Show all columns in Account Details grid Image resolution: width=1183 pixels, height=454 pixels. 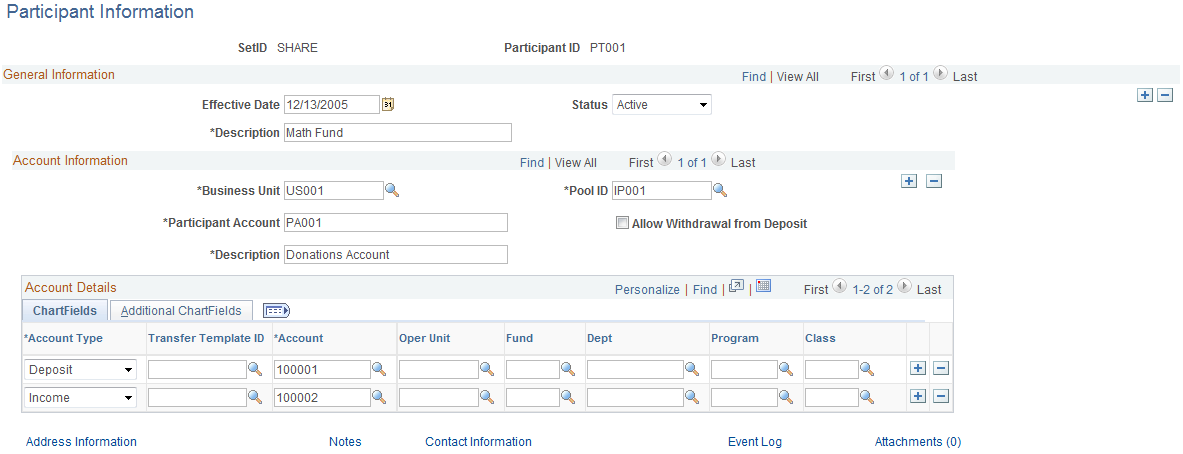click(276, 311)
